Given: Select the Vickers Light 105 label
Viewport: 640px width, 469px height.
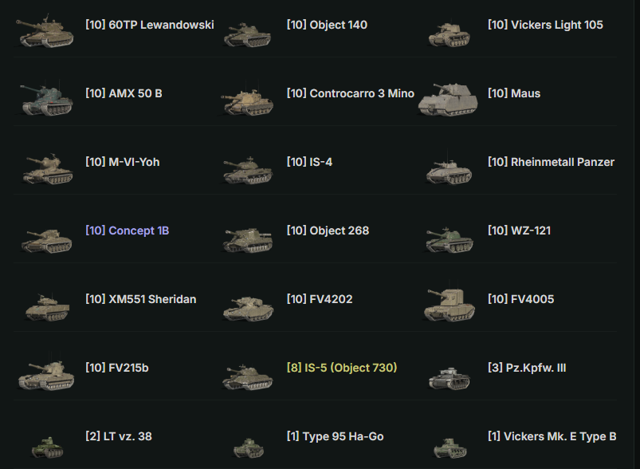Looking at the screenshot, I should (545, 25).
